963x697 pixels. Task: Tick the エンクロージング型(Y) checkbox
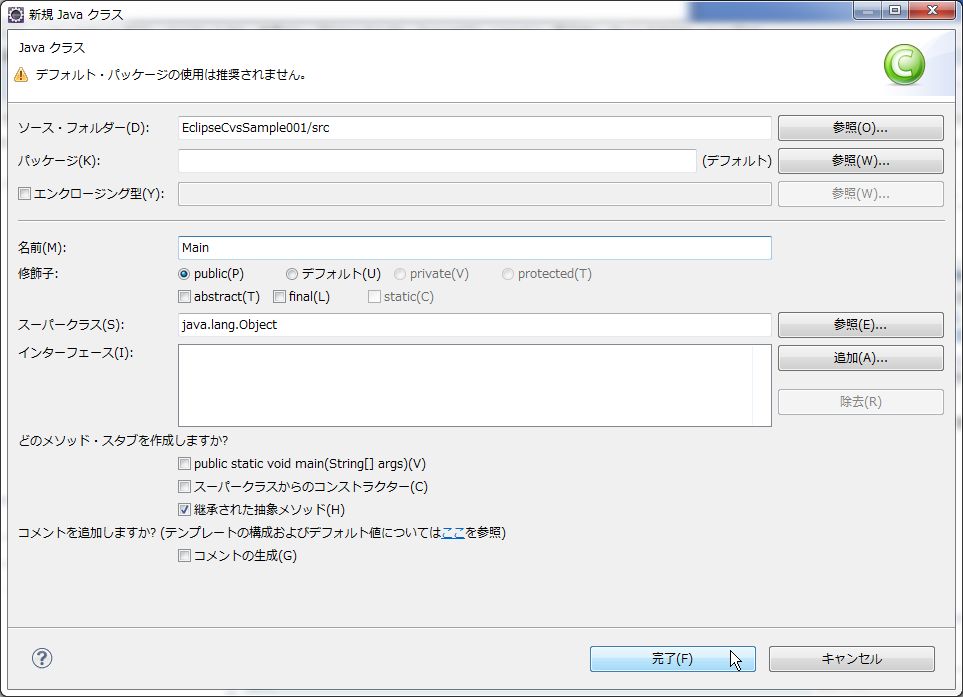[25, 194]
